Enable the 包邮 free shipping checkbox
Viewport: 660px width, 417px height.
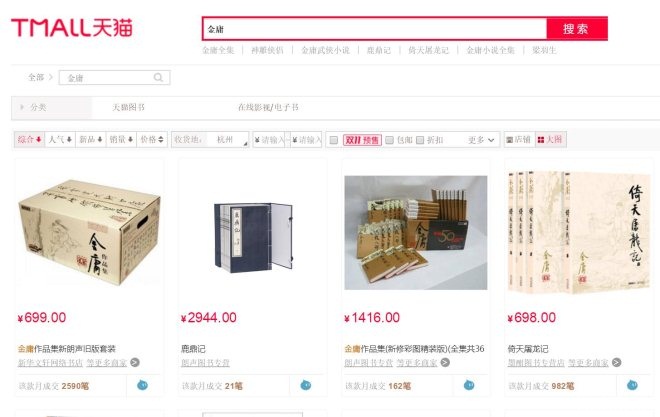click(x=389, y=140)
